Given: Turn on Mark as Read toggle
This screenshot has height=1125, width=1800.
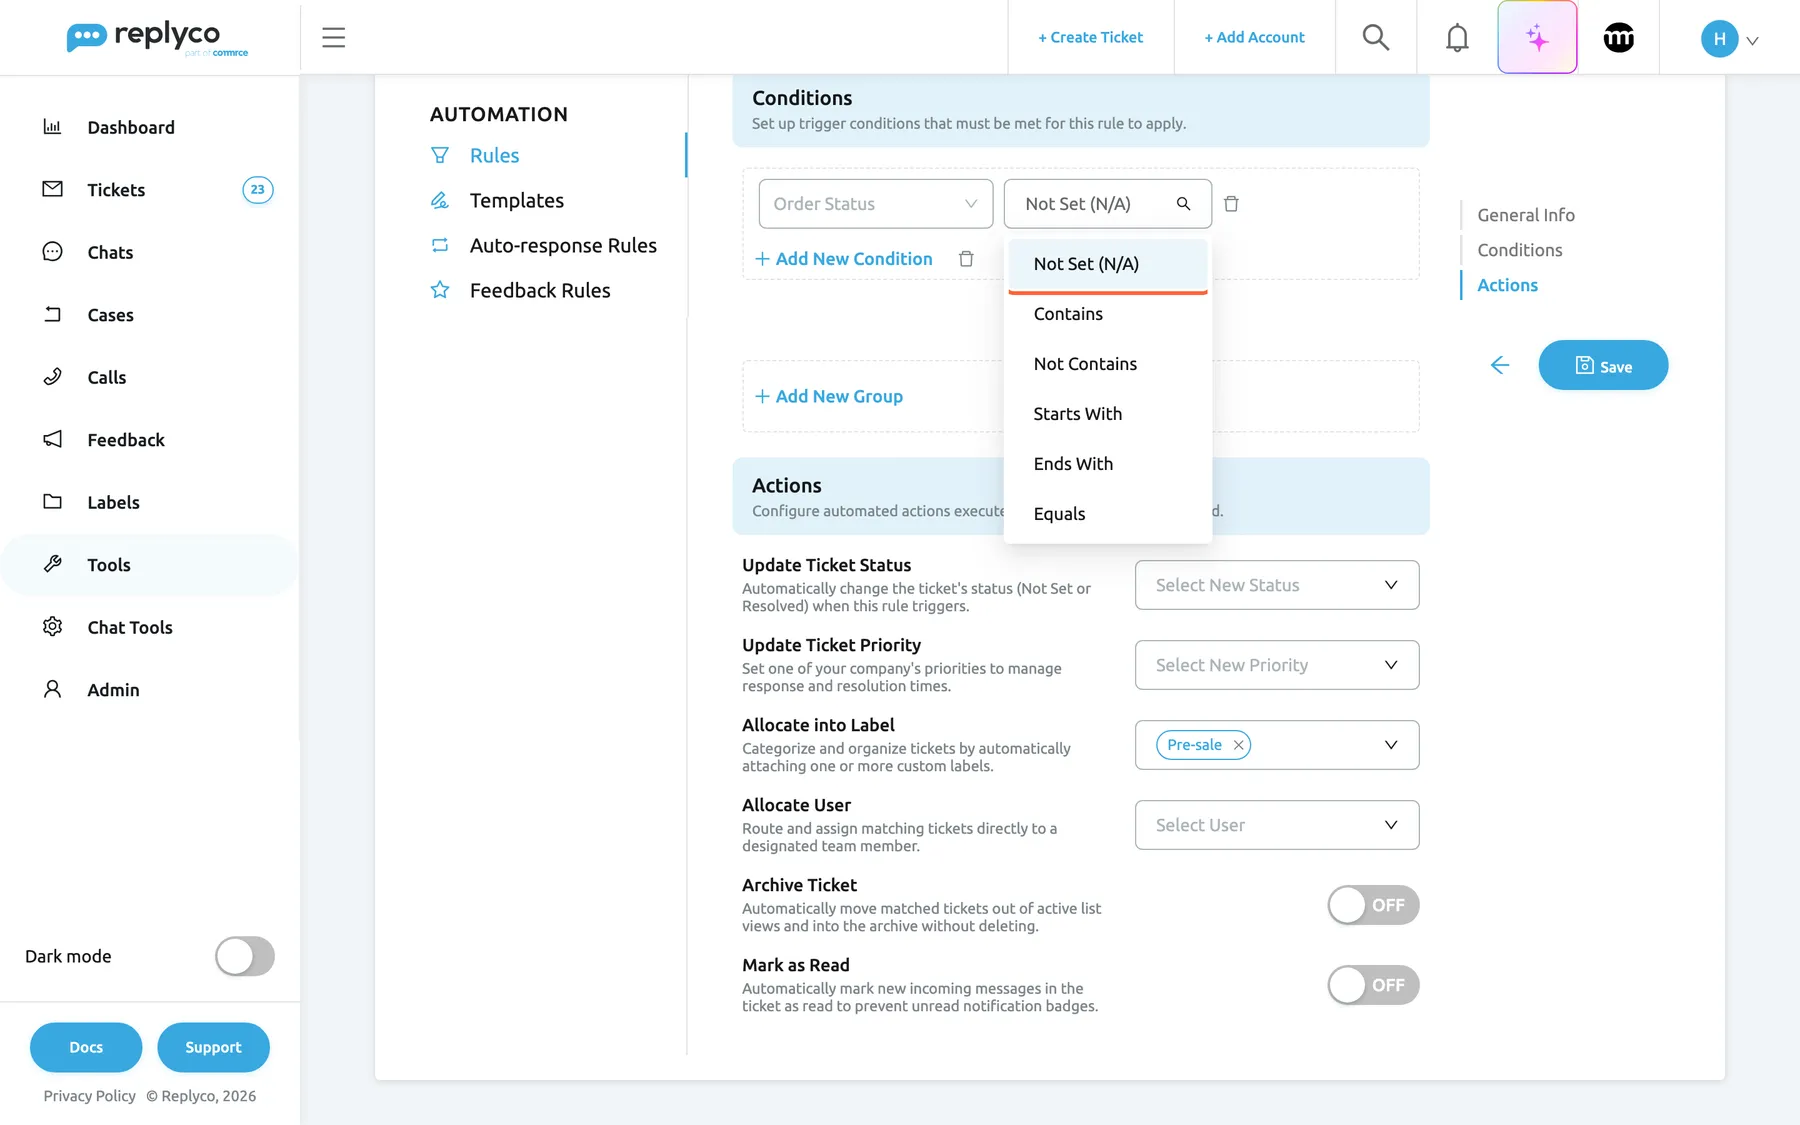Looking at the screenshot, I should (x=1373, y=985).
